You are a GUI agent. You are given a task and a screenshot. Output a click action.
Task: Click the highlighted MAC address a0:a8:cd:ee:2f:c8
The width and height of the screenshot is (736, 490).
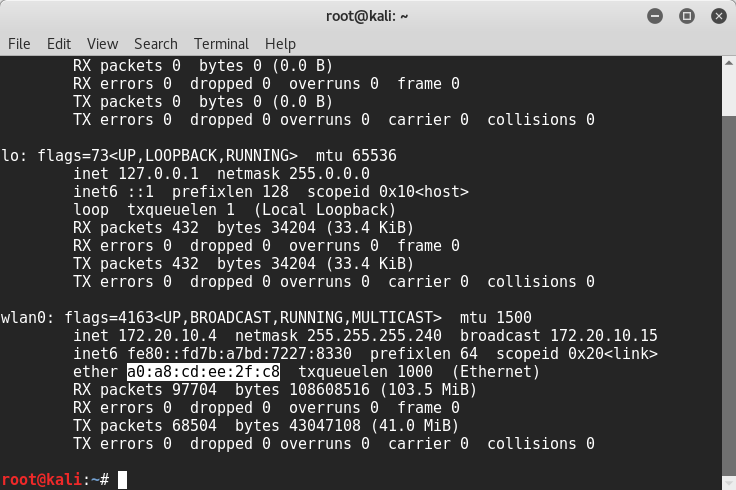click(203, 372)
